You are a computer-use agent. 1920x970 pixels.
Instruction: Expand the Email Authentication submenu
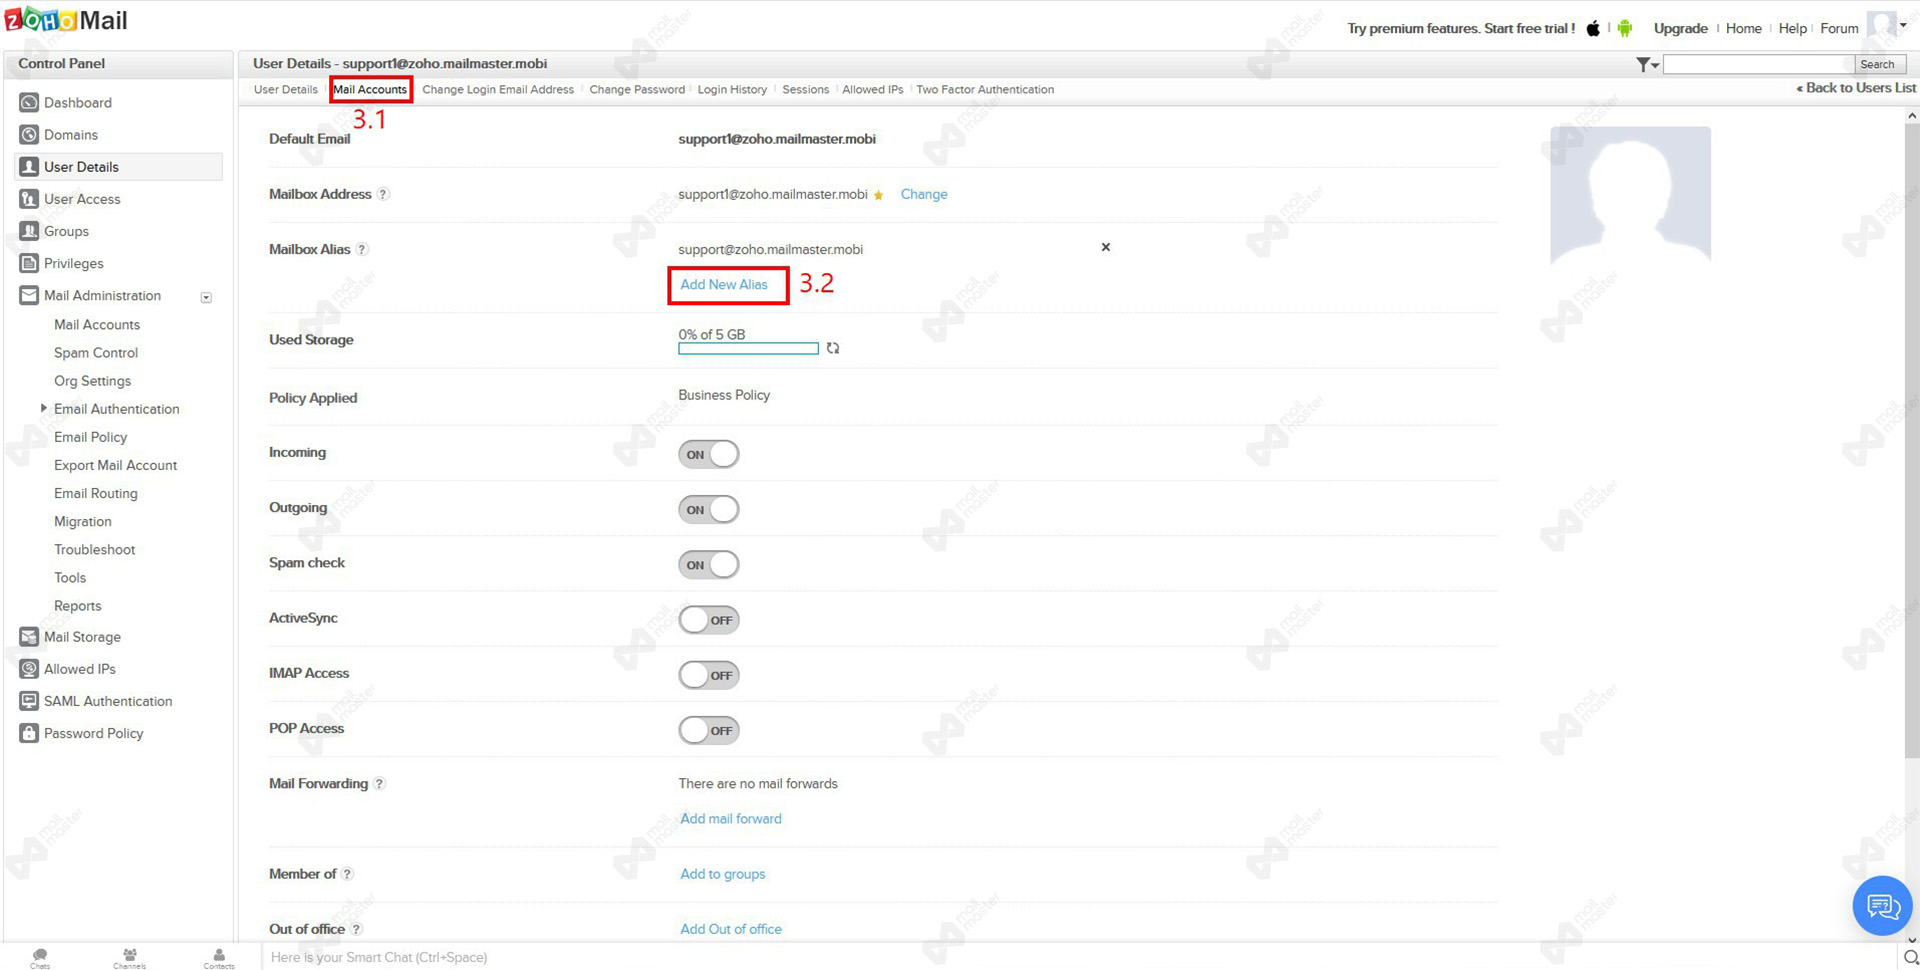click(43, 408)
